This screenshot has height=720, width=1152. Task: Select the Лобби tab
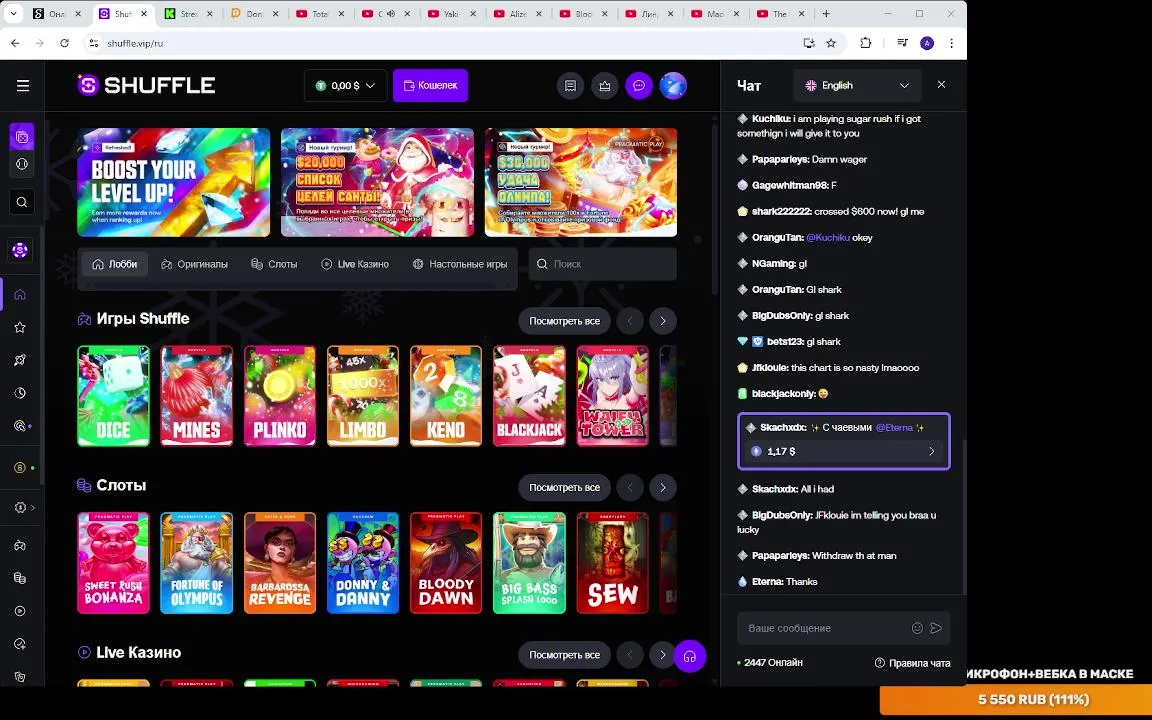click(115, 264)
